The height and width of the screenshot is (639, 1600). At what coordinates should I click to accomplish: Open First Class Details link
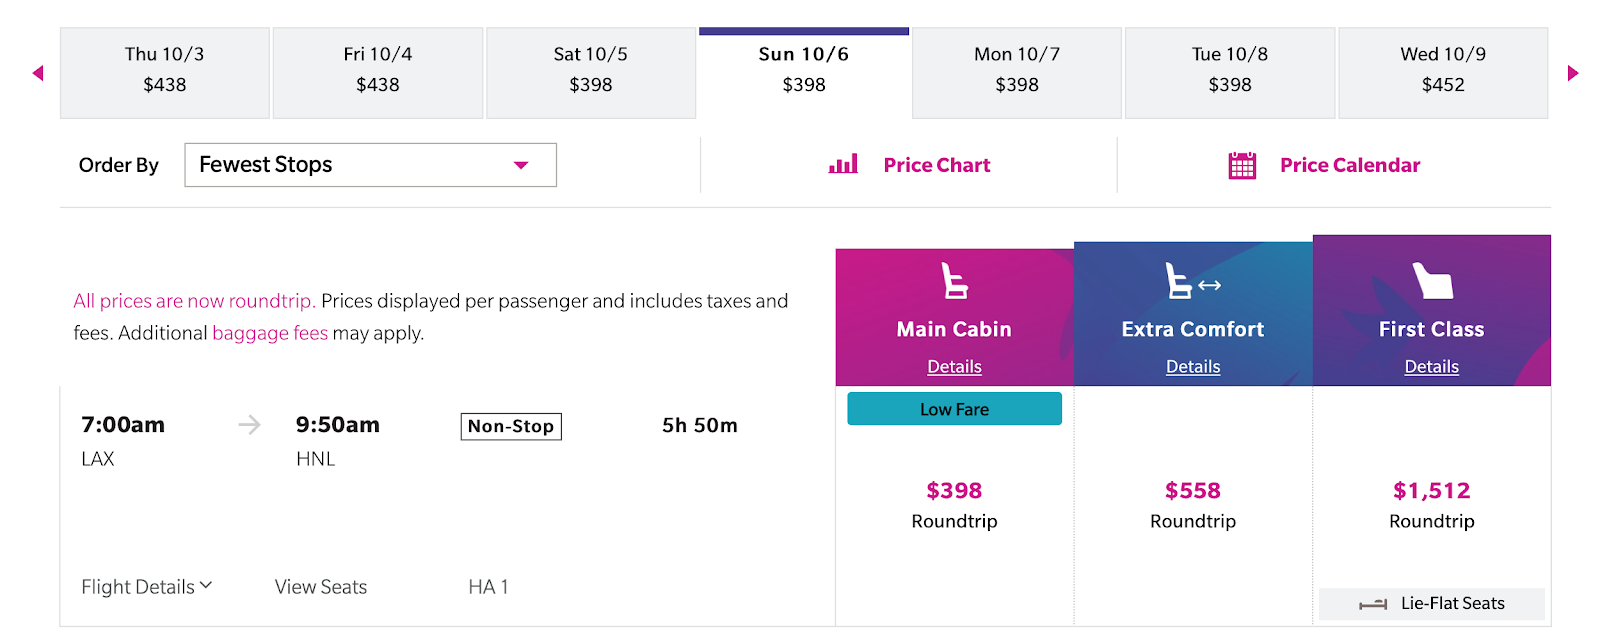(1431, 367)
